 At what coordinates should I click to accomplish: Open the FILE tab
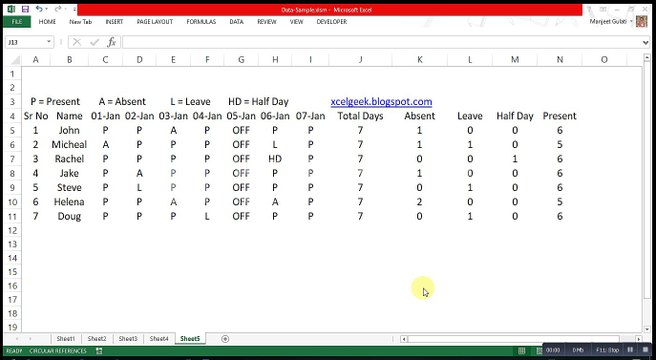(x=17, y=22)
